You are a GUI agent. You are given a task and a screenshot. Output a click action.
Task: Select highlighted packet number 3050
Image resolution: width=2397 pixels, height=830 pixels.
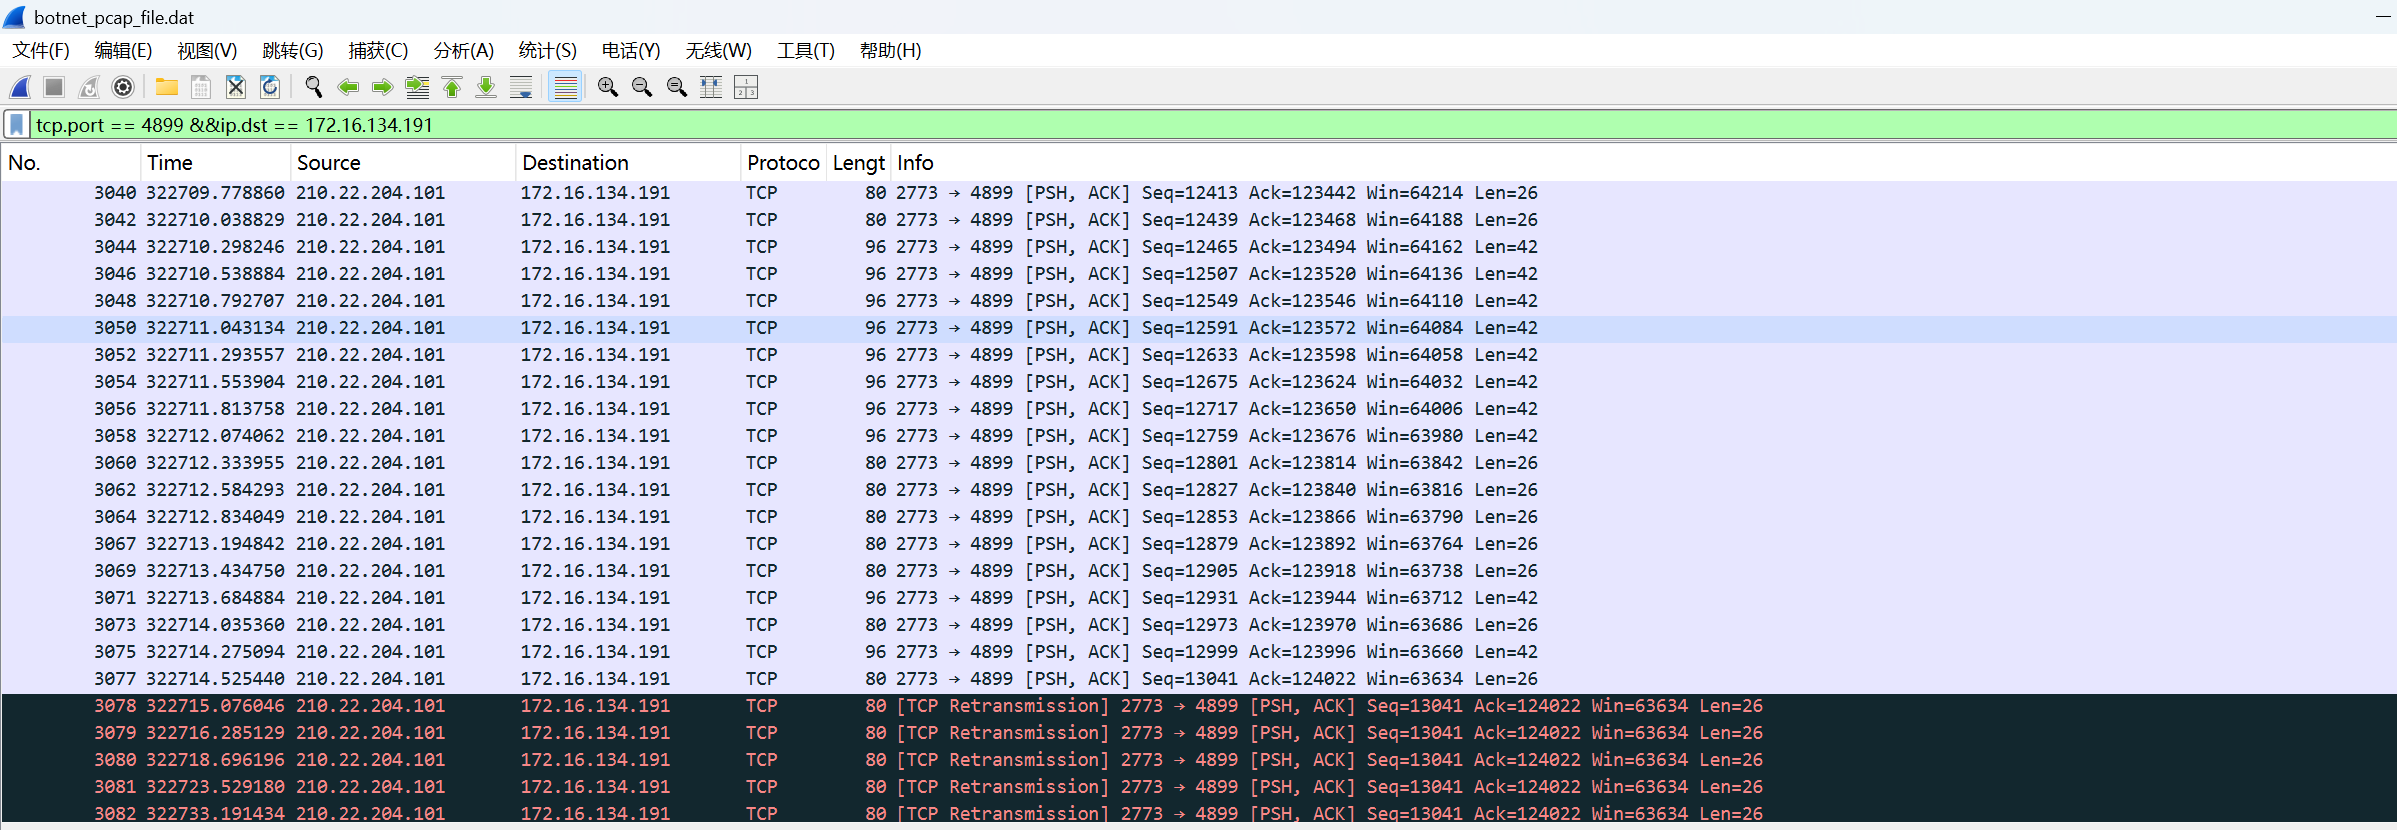(x=1199, y=328)
